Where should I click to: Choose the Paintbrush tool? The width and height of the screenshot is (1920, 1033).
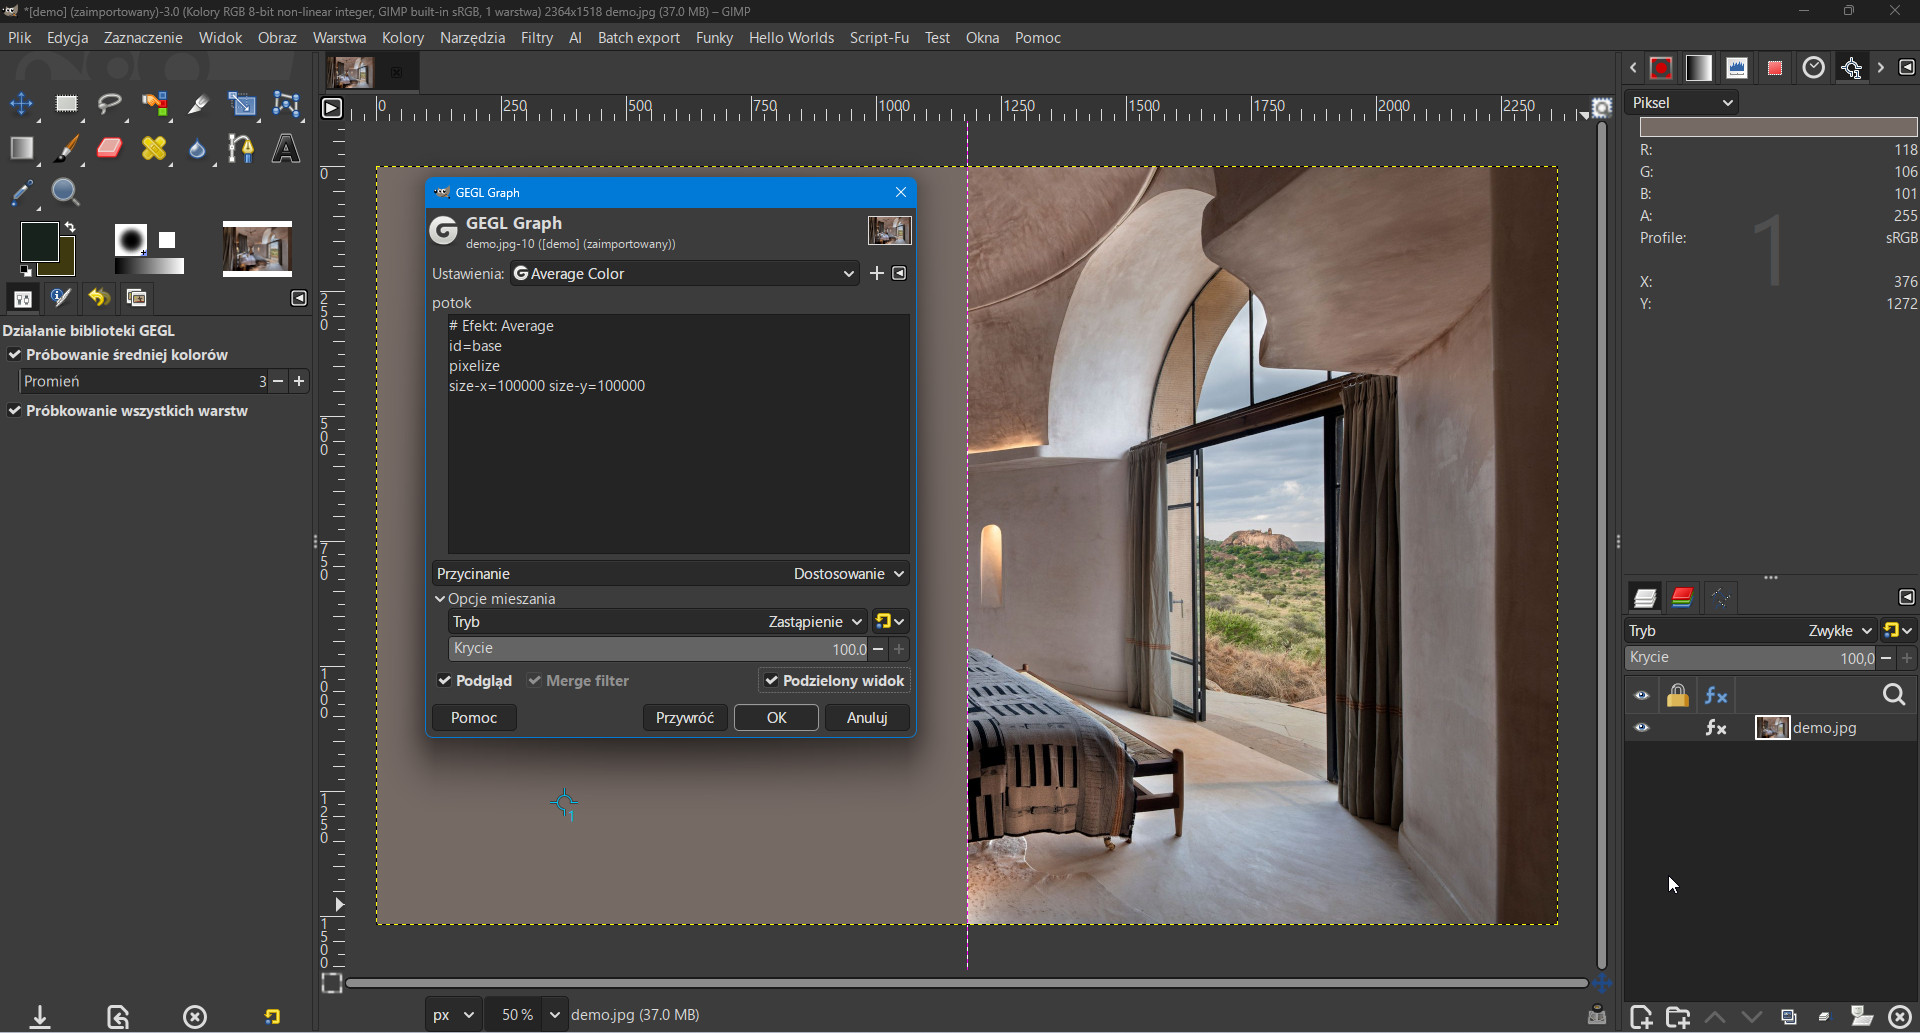[x=66, y=149]
